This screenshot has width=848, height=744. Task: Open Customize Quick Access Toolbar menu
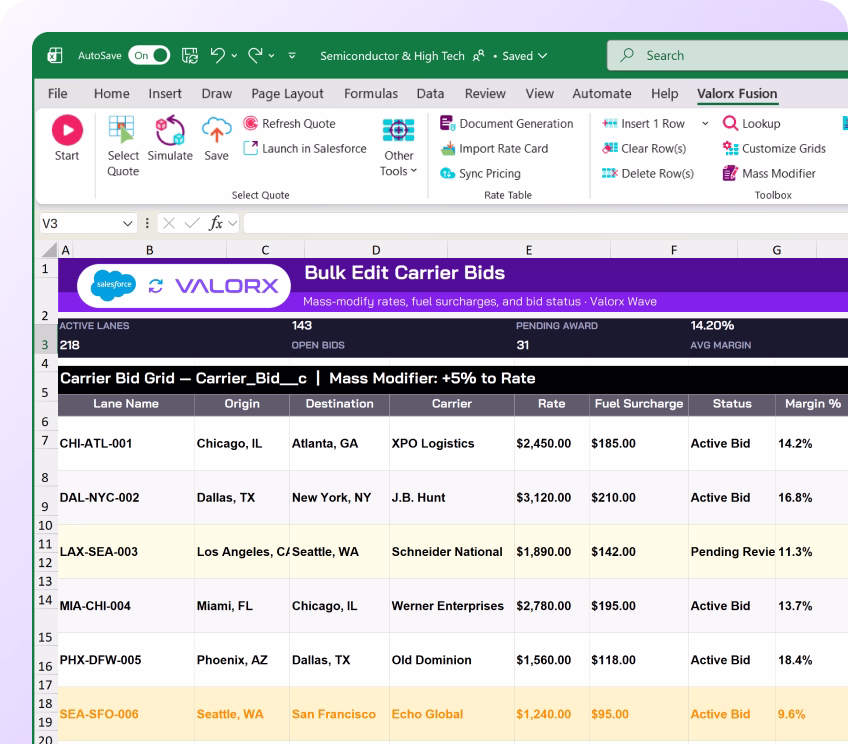click(x=292, y=56)
